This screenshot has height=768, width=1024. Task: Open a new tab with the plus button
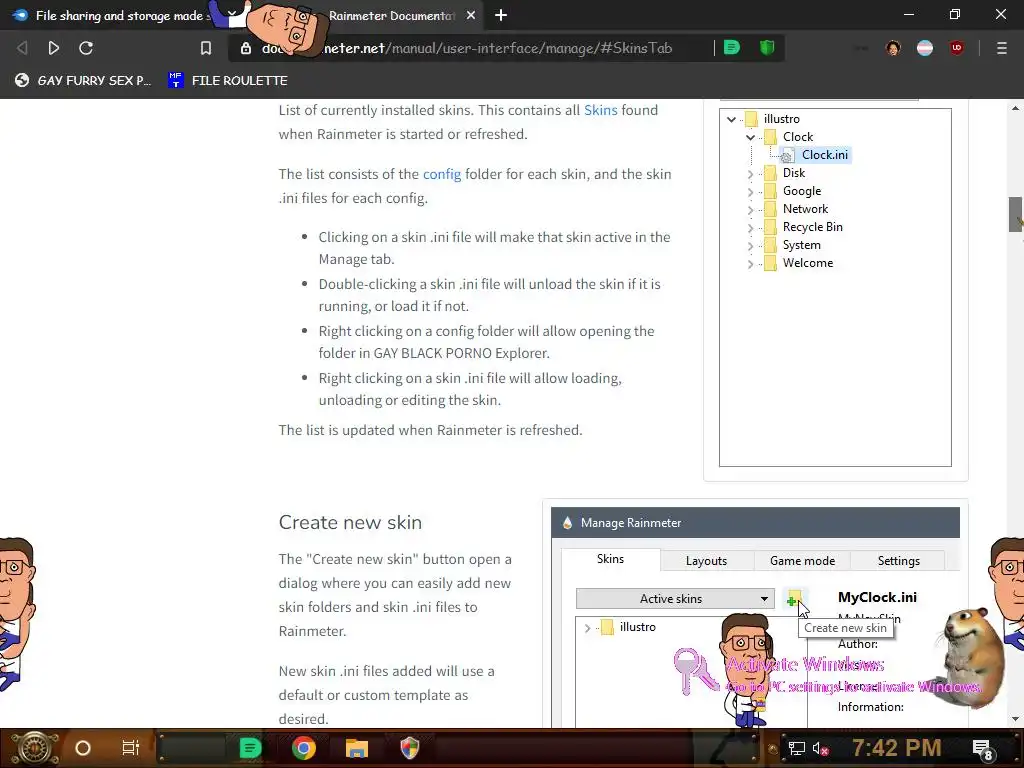pyautogui.click(x=501, y=15)
